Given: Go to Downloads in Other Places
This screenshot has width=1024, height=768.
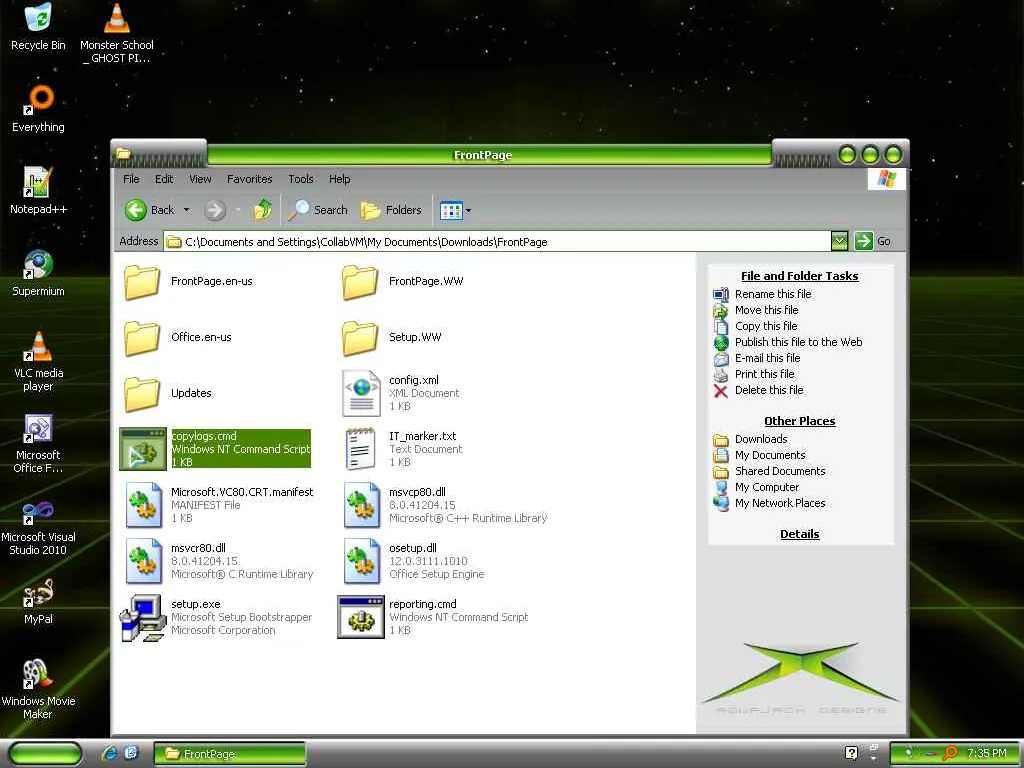Looking at the screenshot, I should 761,440.
